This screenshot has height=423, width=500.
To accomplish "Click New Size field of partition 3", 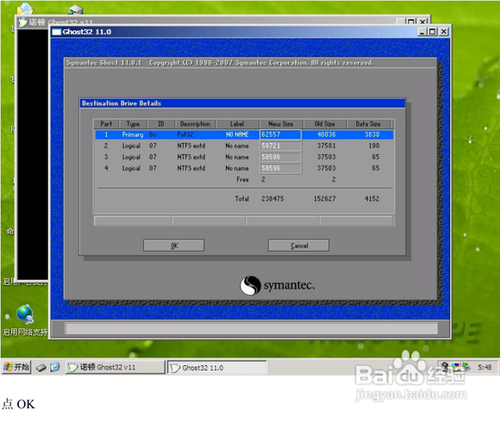I will (280, 157).
